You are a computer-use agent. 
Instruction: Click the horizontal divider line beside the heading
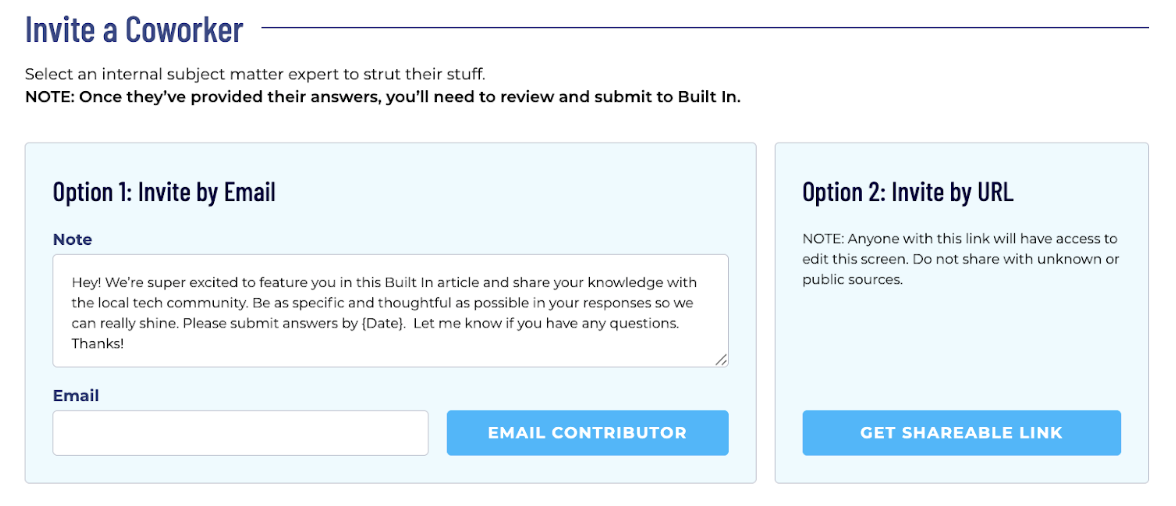[x=705, y=28]
